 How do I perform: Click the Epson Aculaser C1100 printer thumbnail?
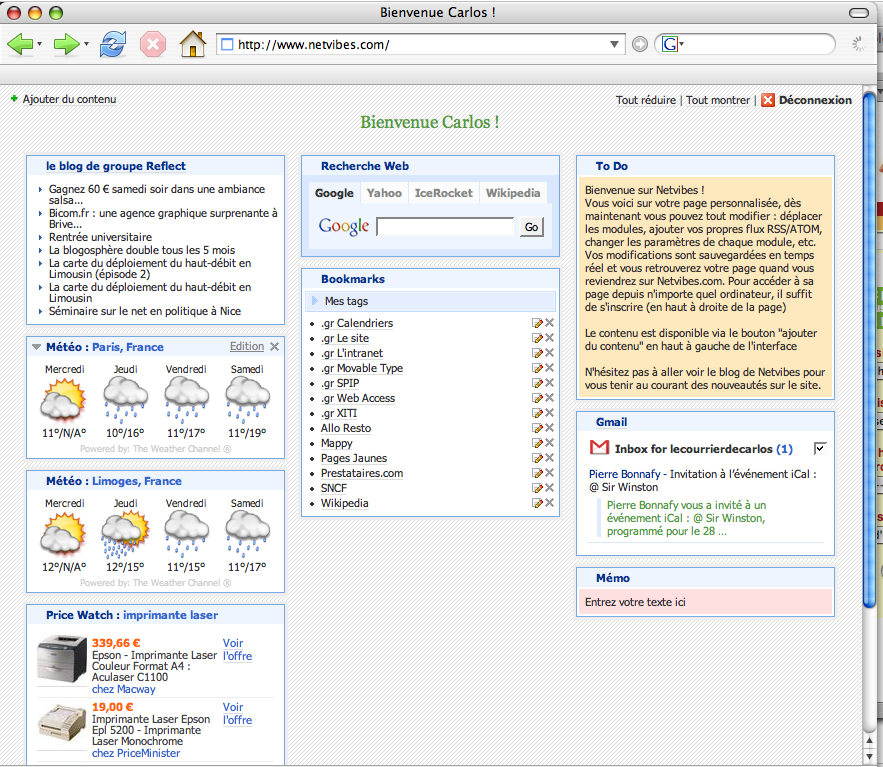coord(62,659)
